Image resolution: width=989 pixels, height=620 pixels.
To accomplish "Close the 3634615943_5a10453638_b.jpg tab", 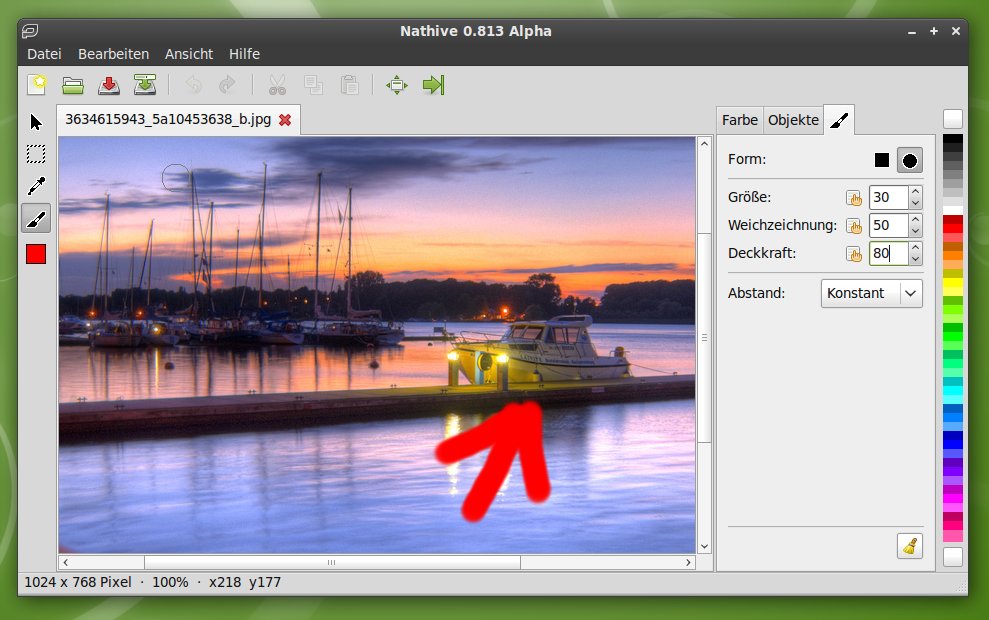I will [x=285, y=120].
